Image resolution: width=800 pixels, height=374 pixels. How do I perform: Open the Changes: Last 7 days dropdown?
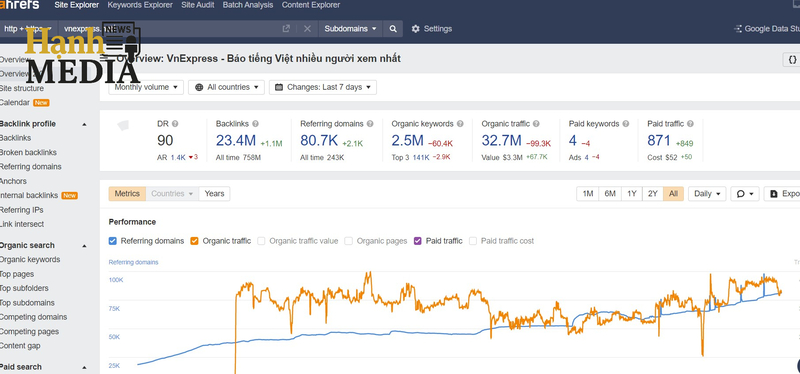pos(323,87)
